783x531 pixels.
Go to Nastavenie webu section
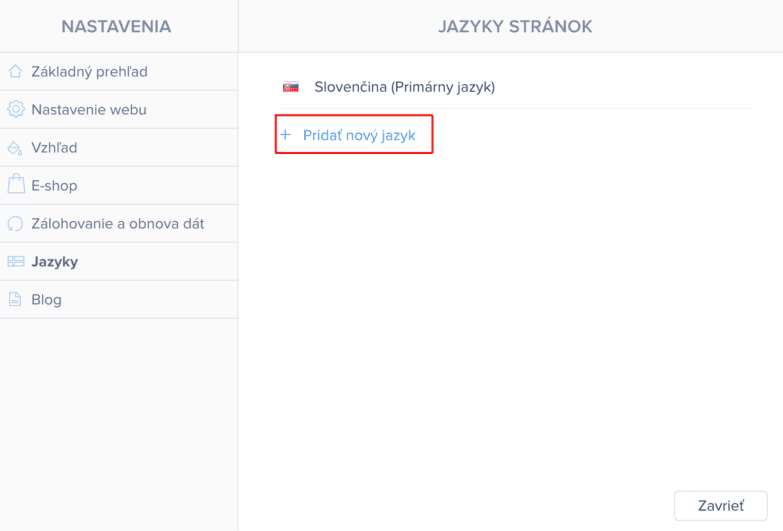tap(89, 110)
